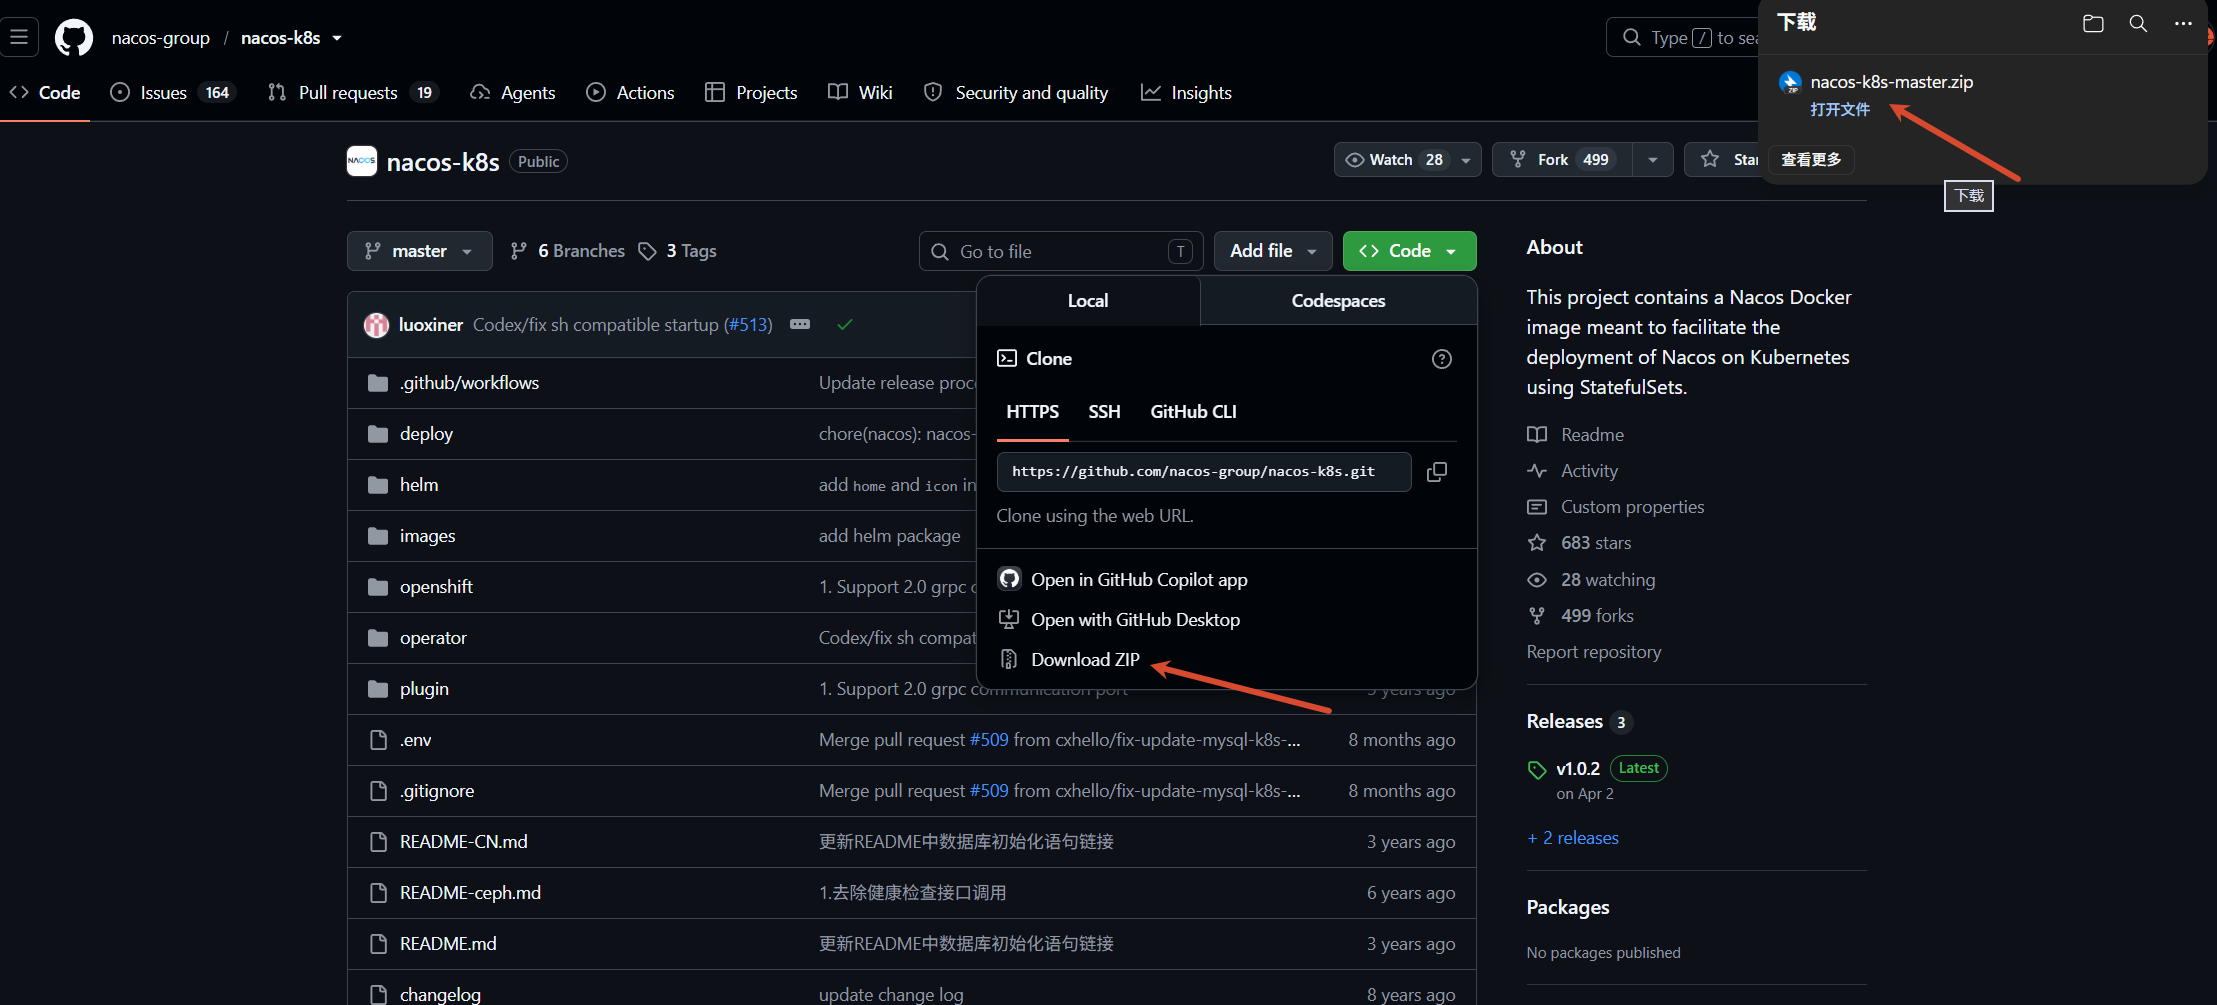This screenshot has height=1005, width=2217.
Task: Open the Security and quality tab
Action: [1016, 93]
